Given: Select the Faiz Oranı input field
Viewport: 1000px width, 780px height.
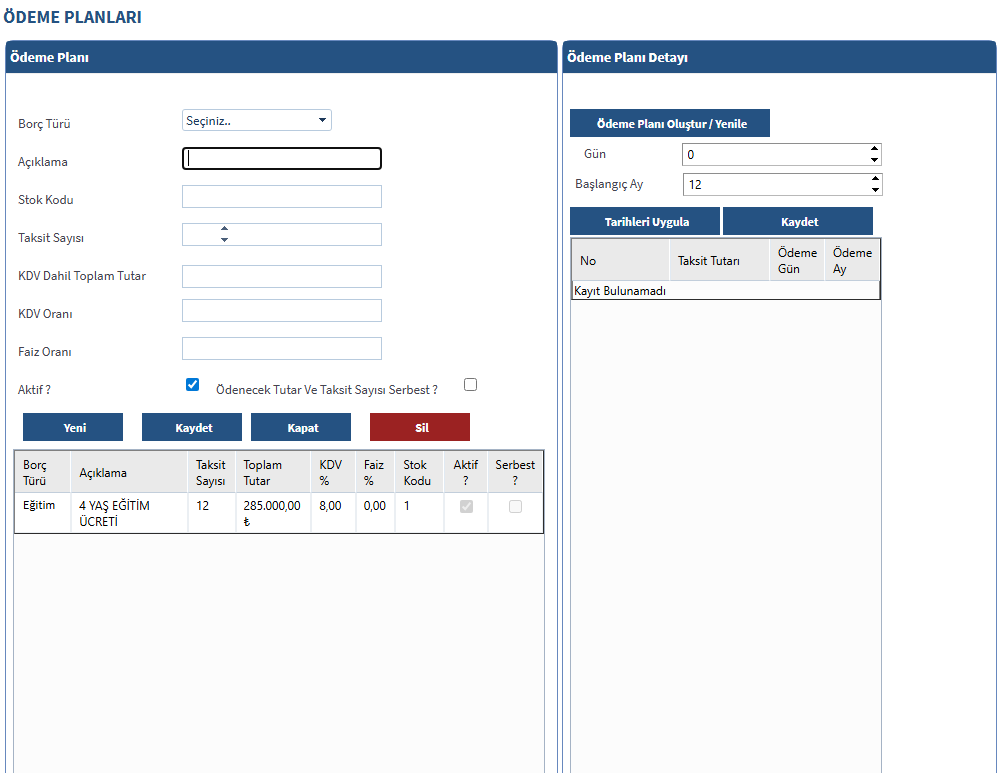Looking at the screenshot, I should [281, 348].
